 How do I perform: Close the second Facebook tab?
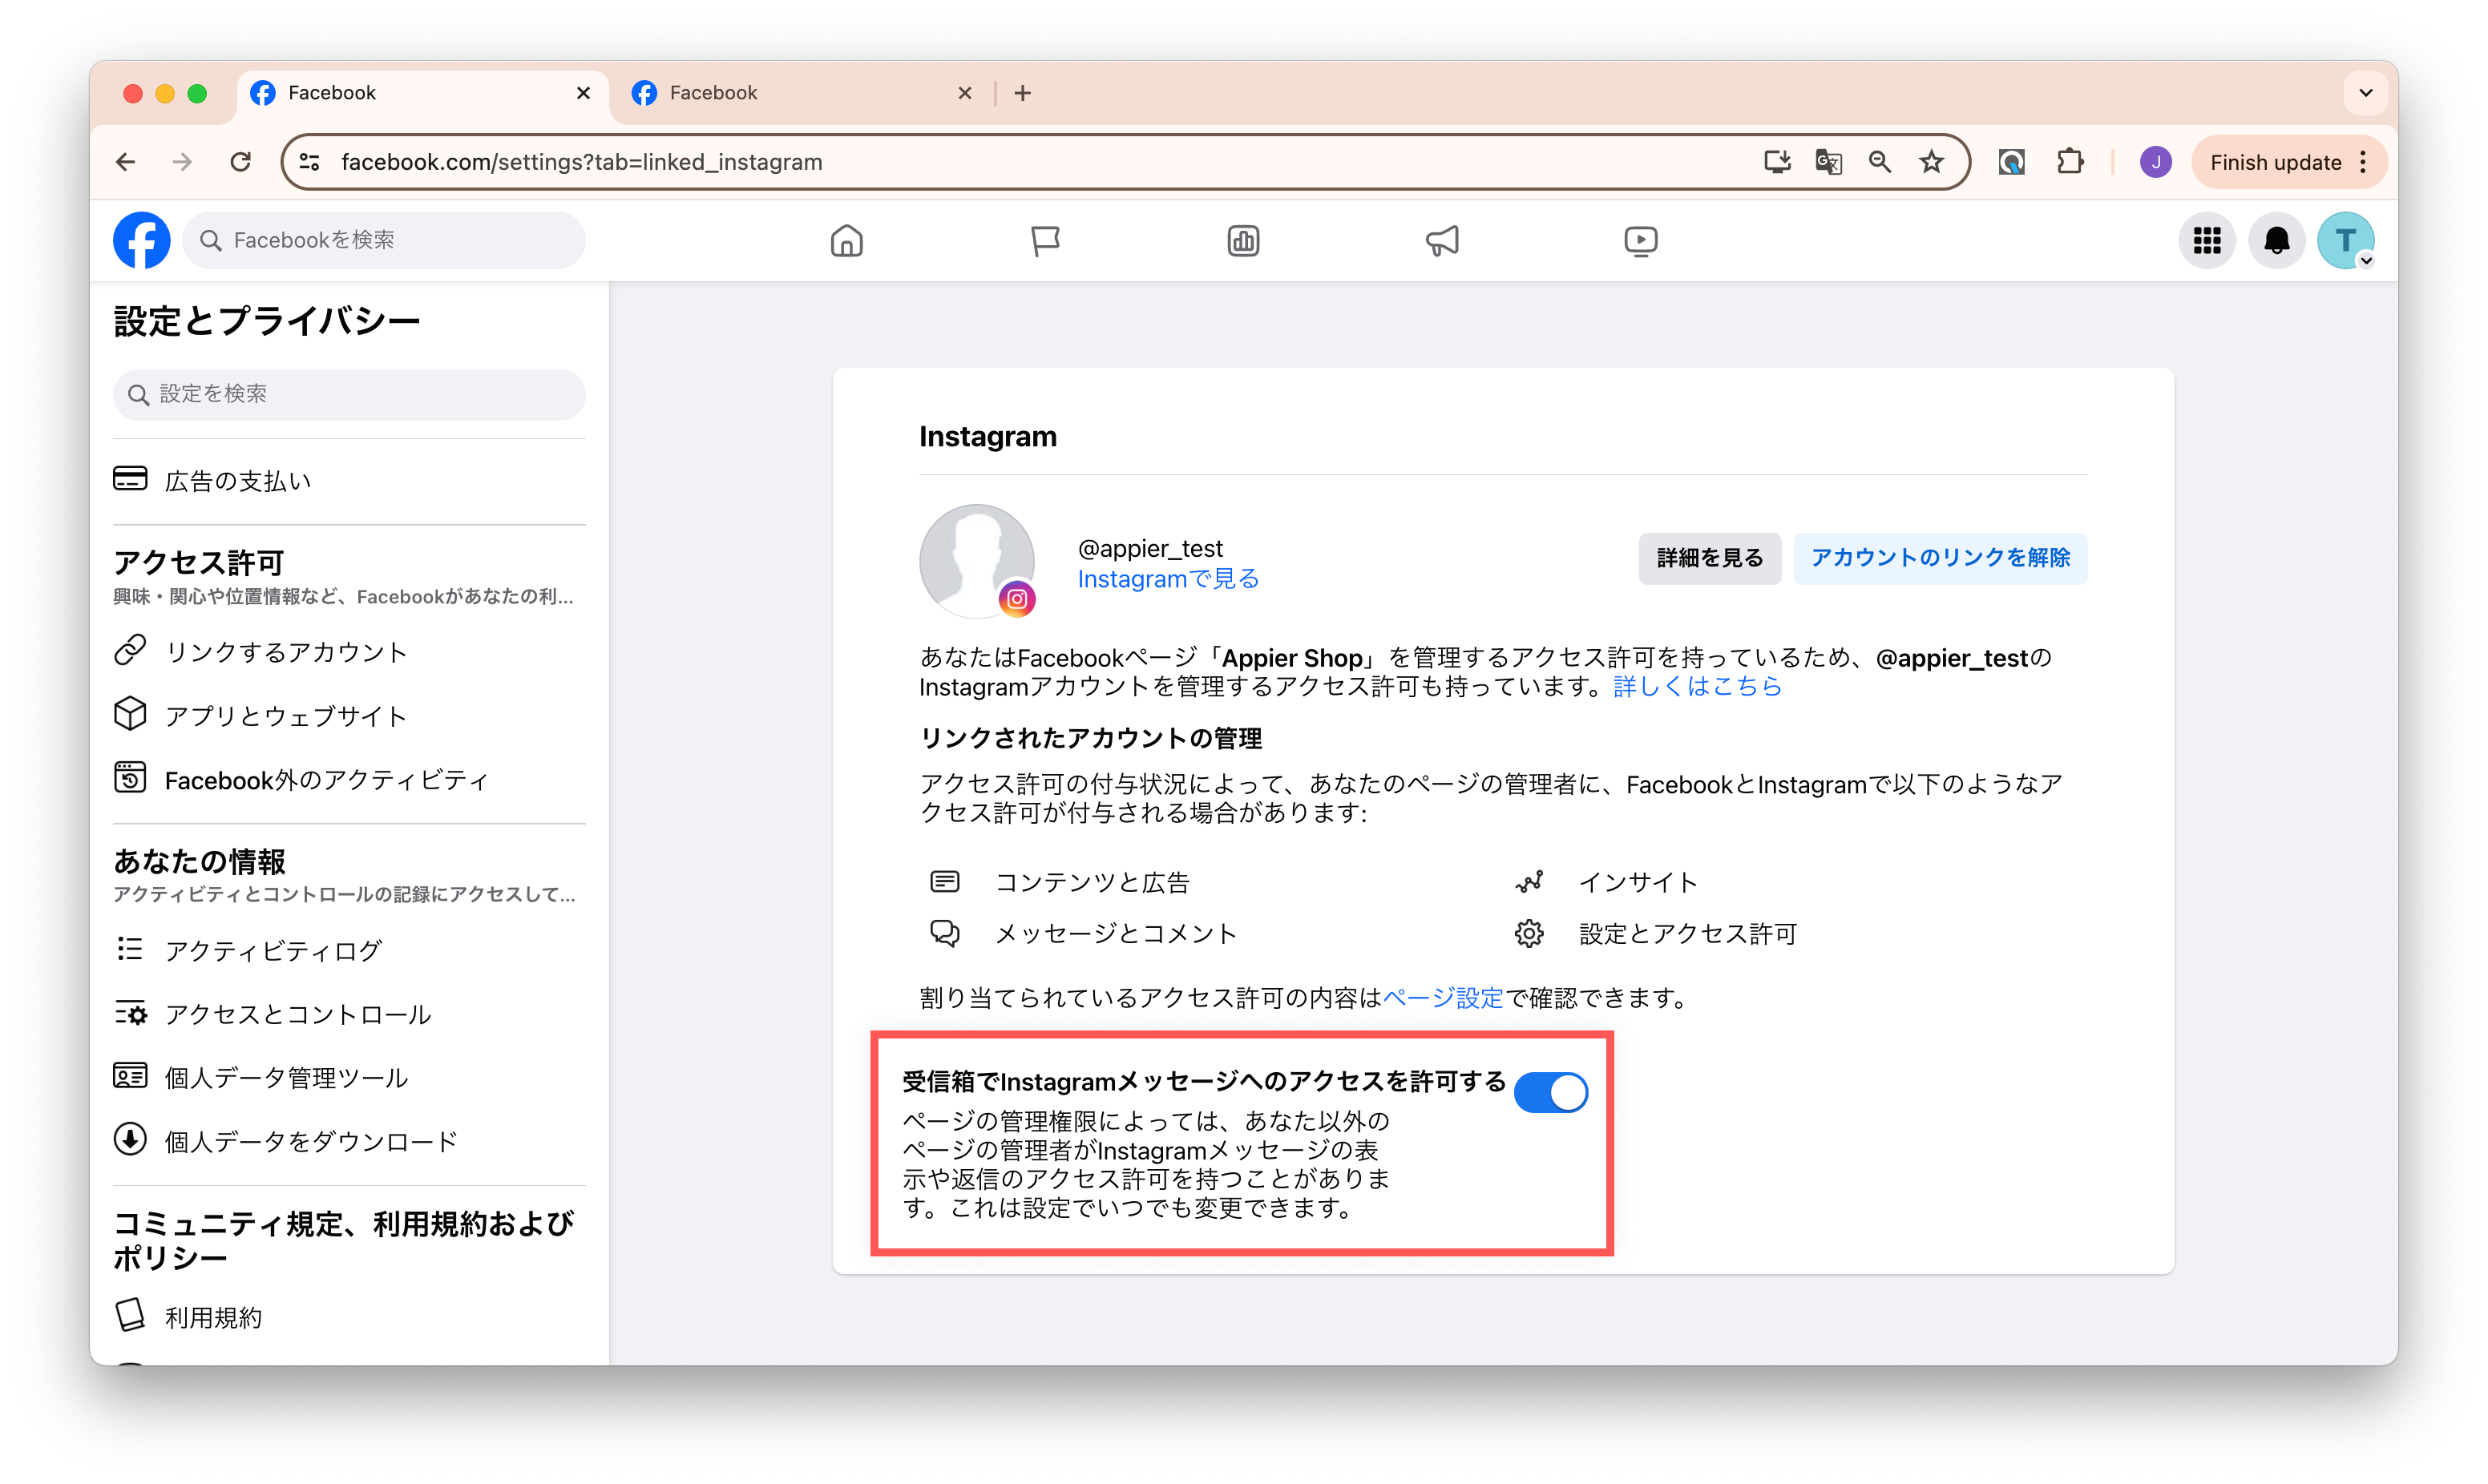click(964, 93)
